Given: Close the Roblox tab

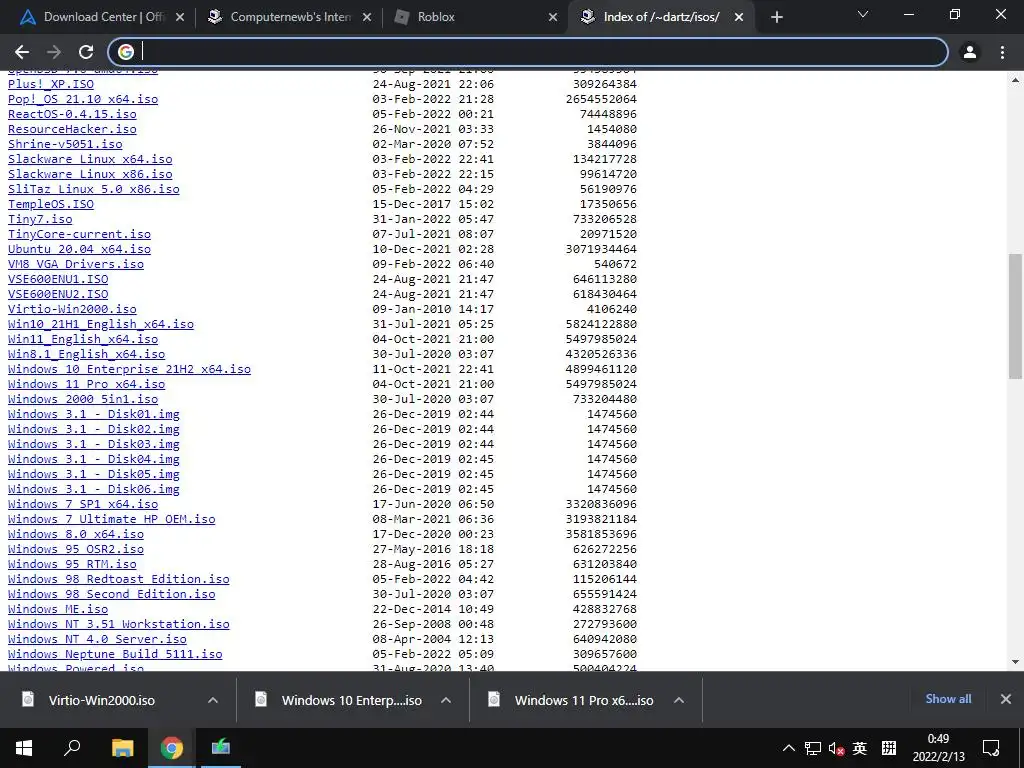Looking at the screenshot, I should [553, 17].
